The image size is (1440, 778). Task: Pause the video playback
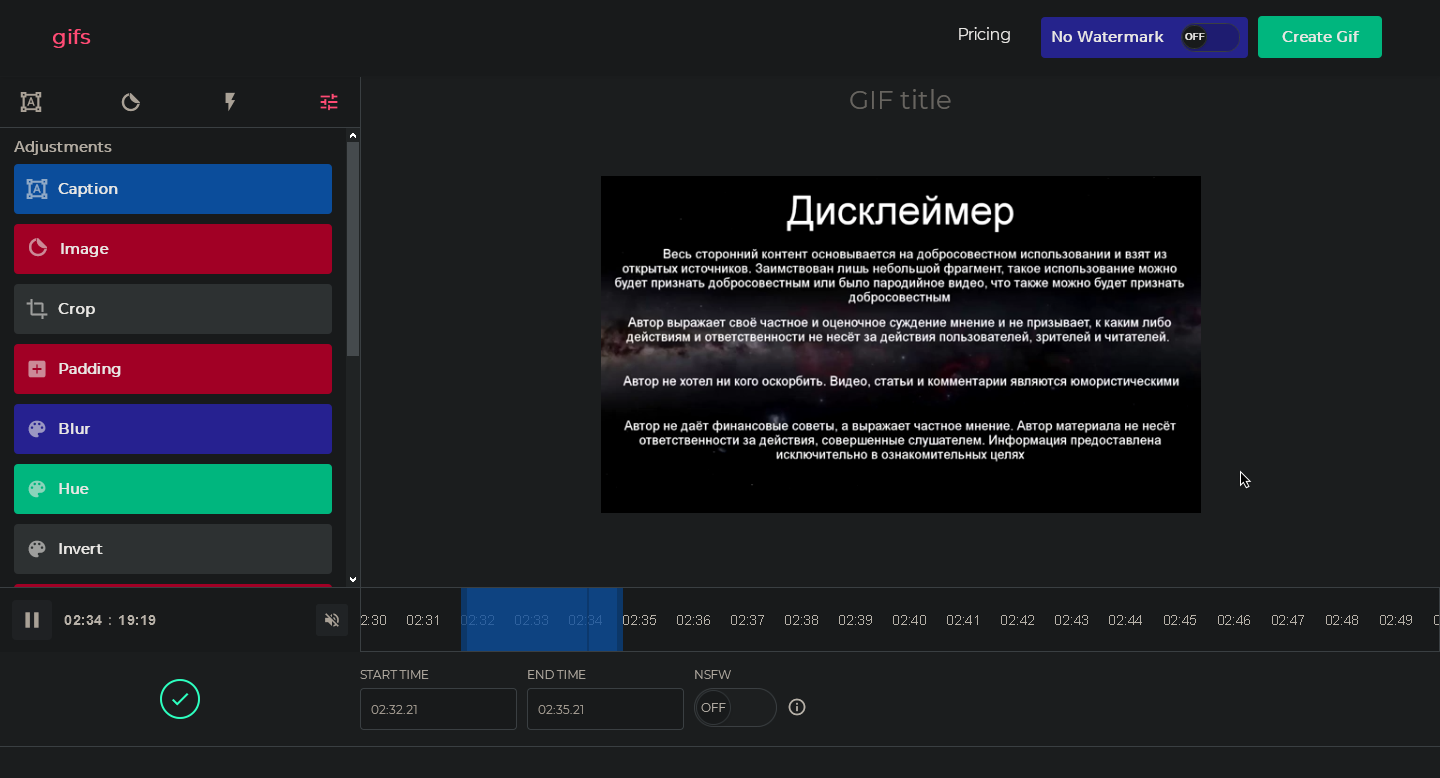point(32,620)
